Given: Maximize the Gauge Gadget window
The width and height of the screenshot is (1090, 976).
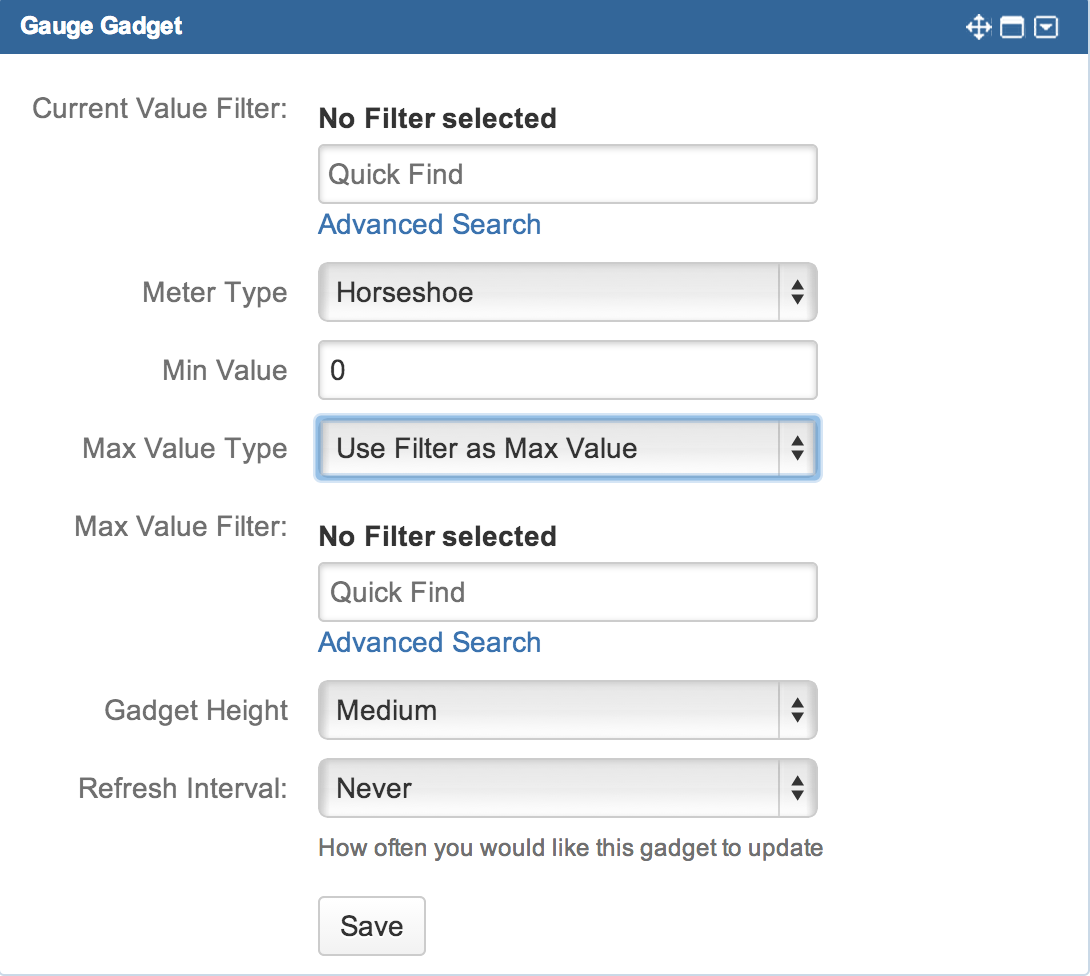Looking at the screenshot, I should click(1012, 26).
